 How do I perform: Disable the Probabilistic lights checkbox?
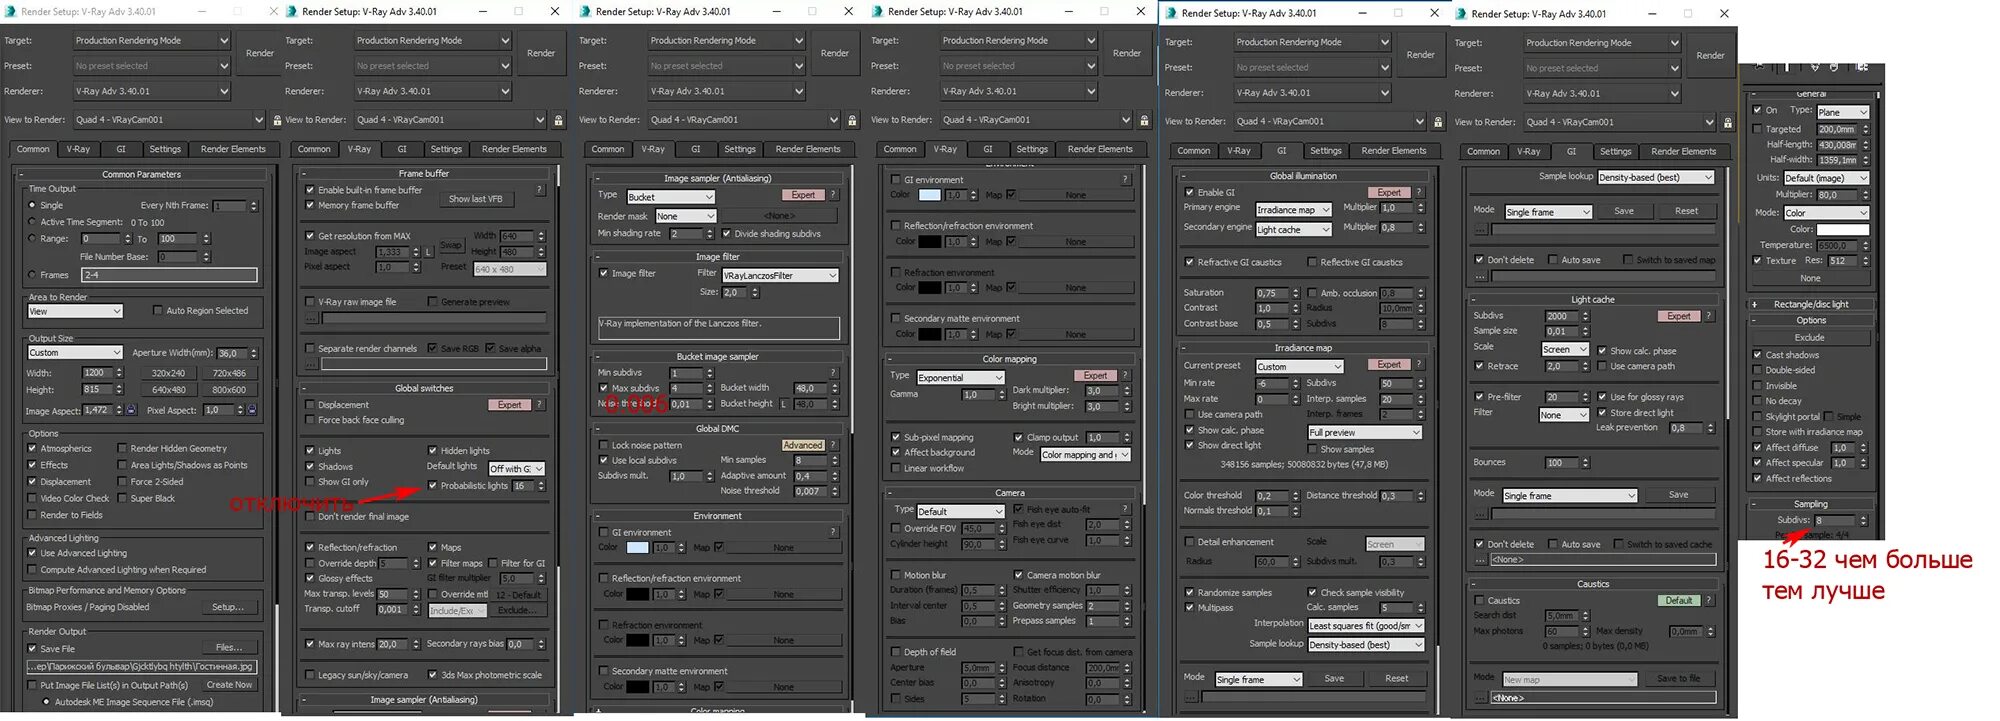click(x=433, y=486)
